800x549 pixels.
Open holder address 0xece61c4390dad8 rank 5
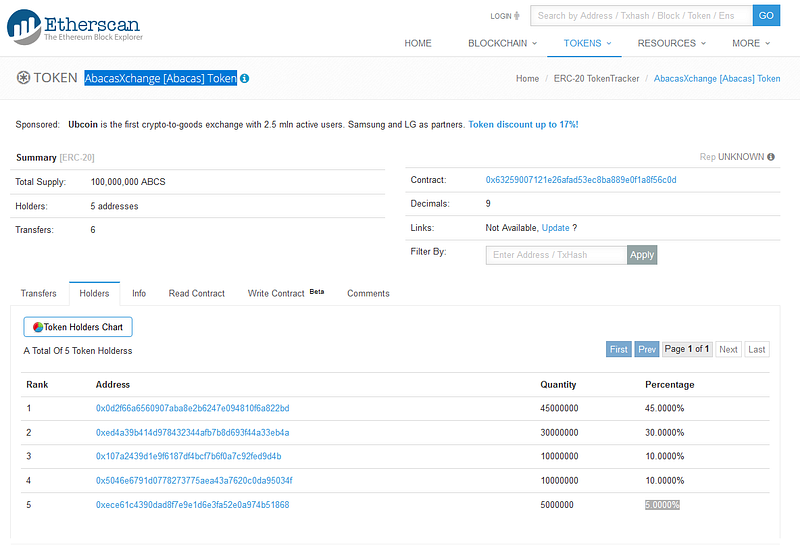click(192, 505)
